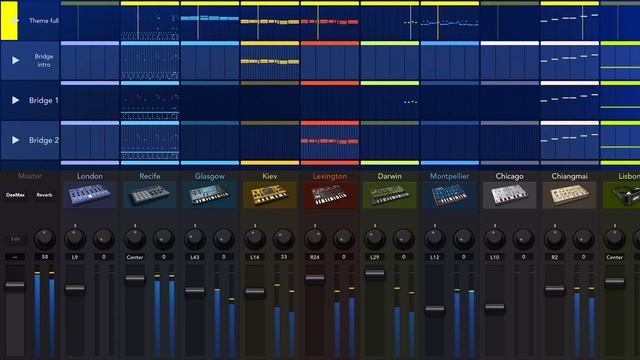Viewport: 640px width, 360px height.
Task: Click the Lexington volume fader handle
Action: point(315,278)
